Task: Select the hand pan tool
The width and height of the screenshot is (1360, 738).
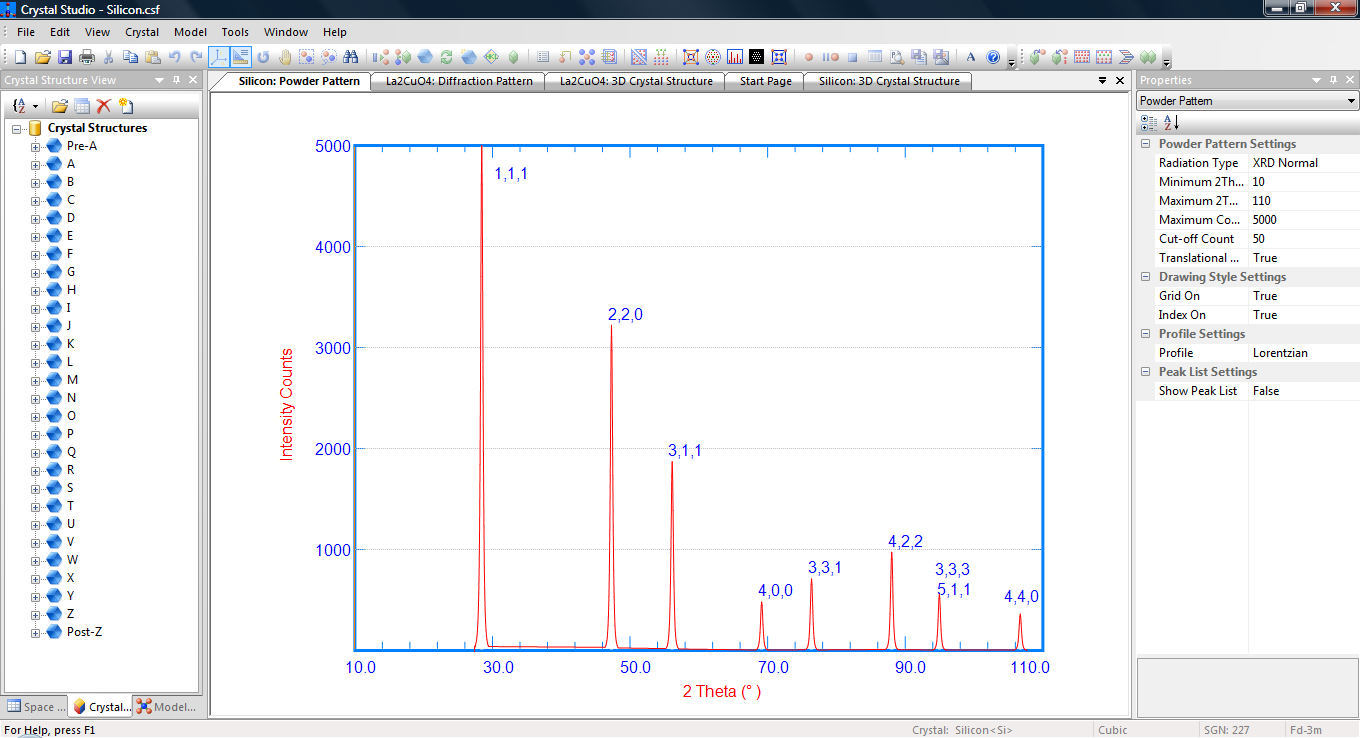Action: click(285, 57)
